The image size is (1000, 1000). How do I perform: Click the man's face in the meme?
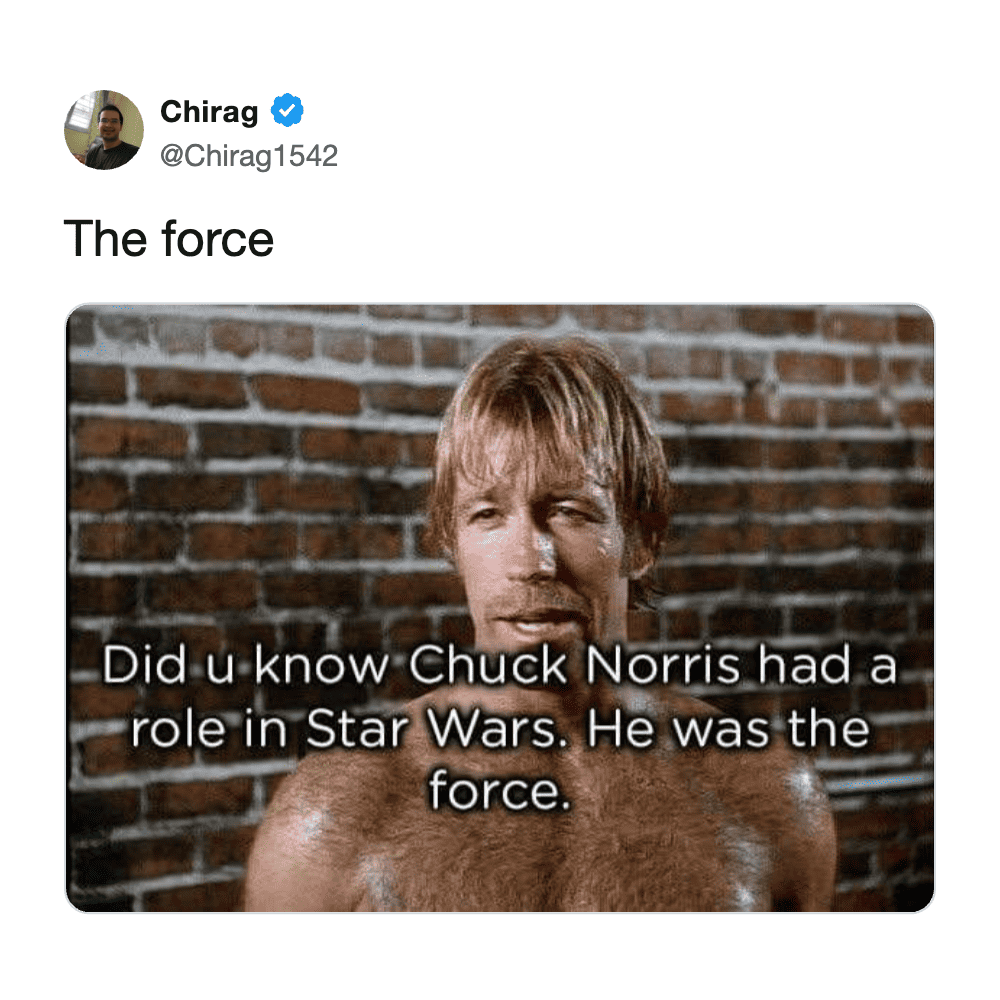coord(534,548)
